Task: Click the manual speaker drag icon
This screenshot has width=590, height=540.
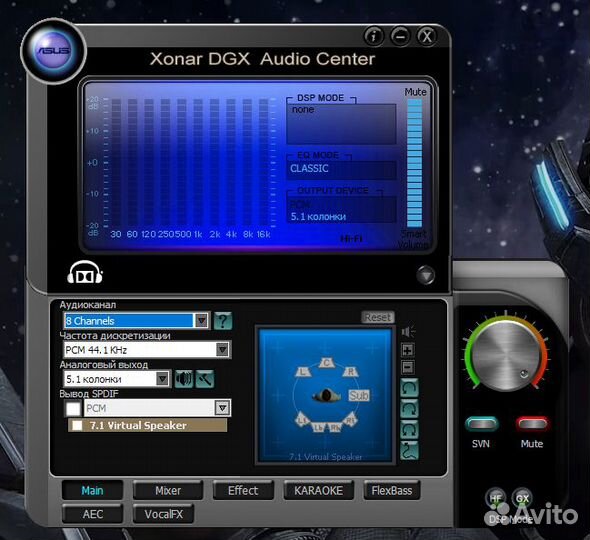Action: (x=409, y=450)
